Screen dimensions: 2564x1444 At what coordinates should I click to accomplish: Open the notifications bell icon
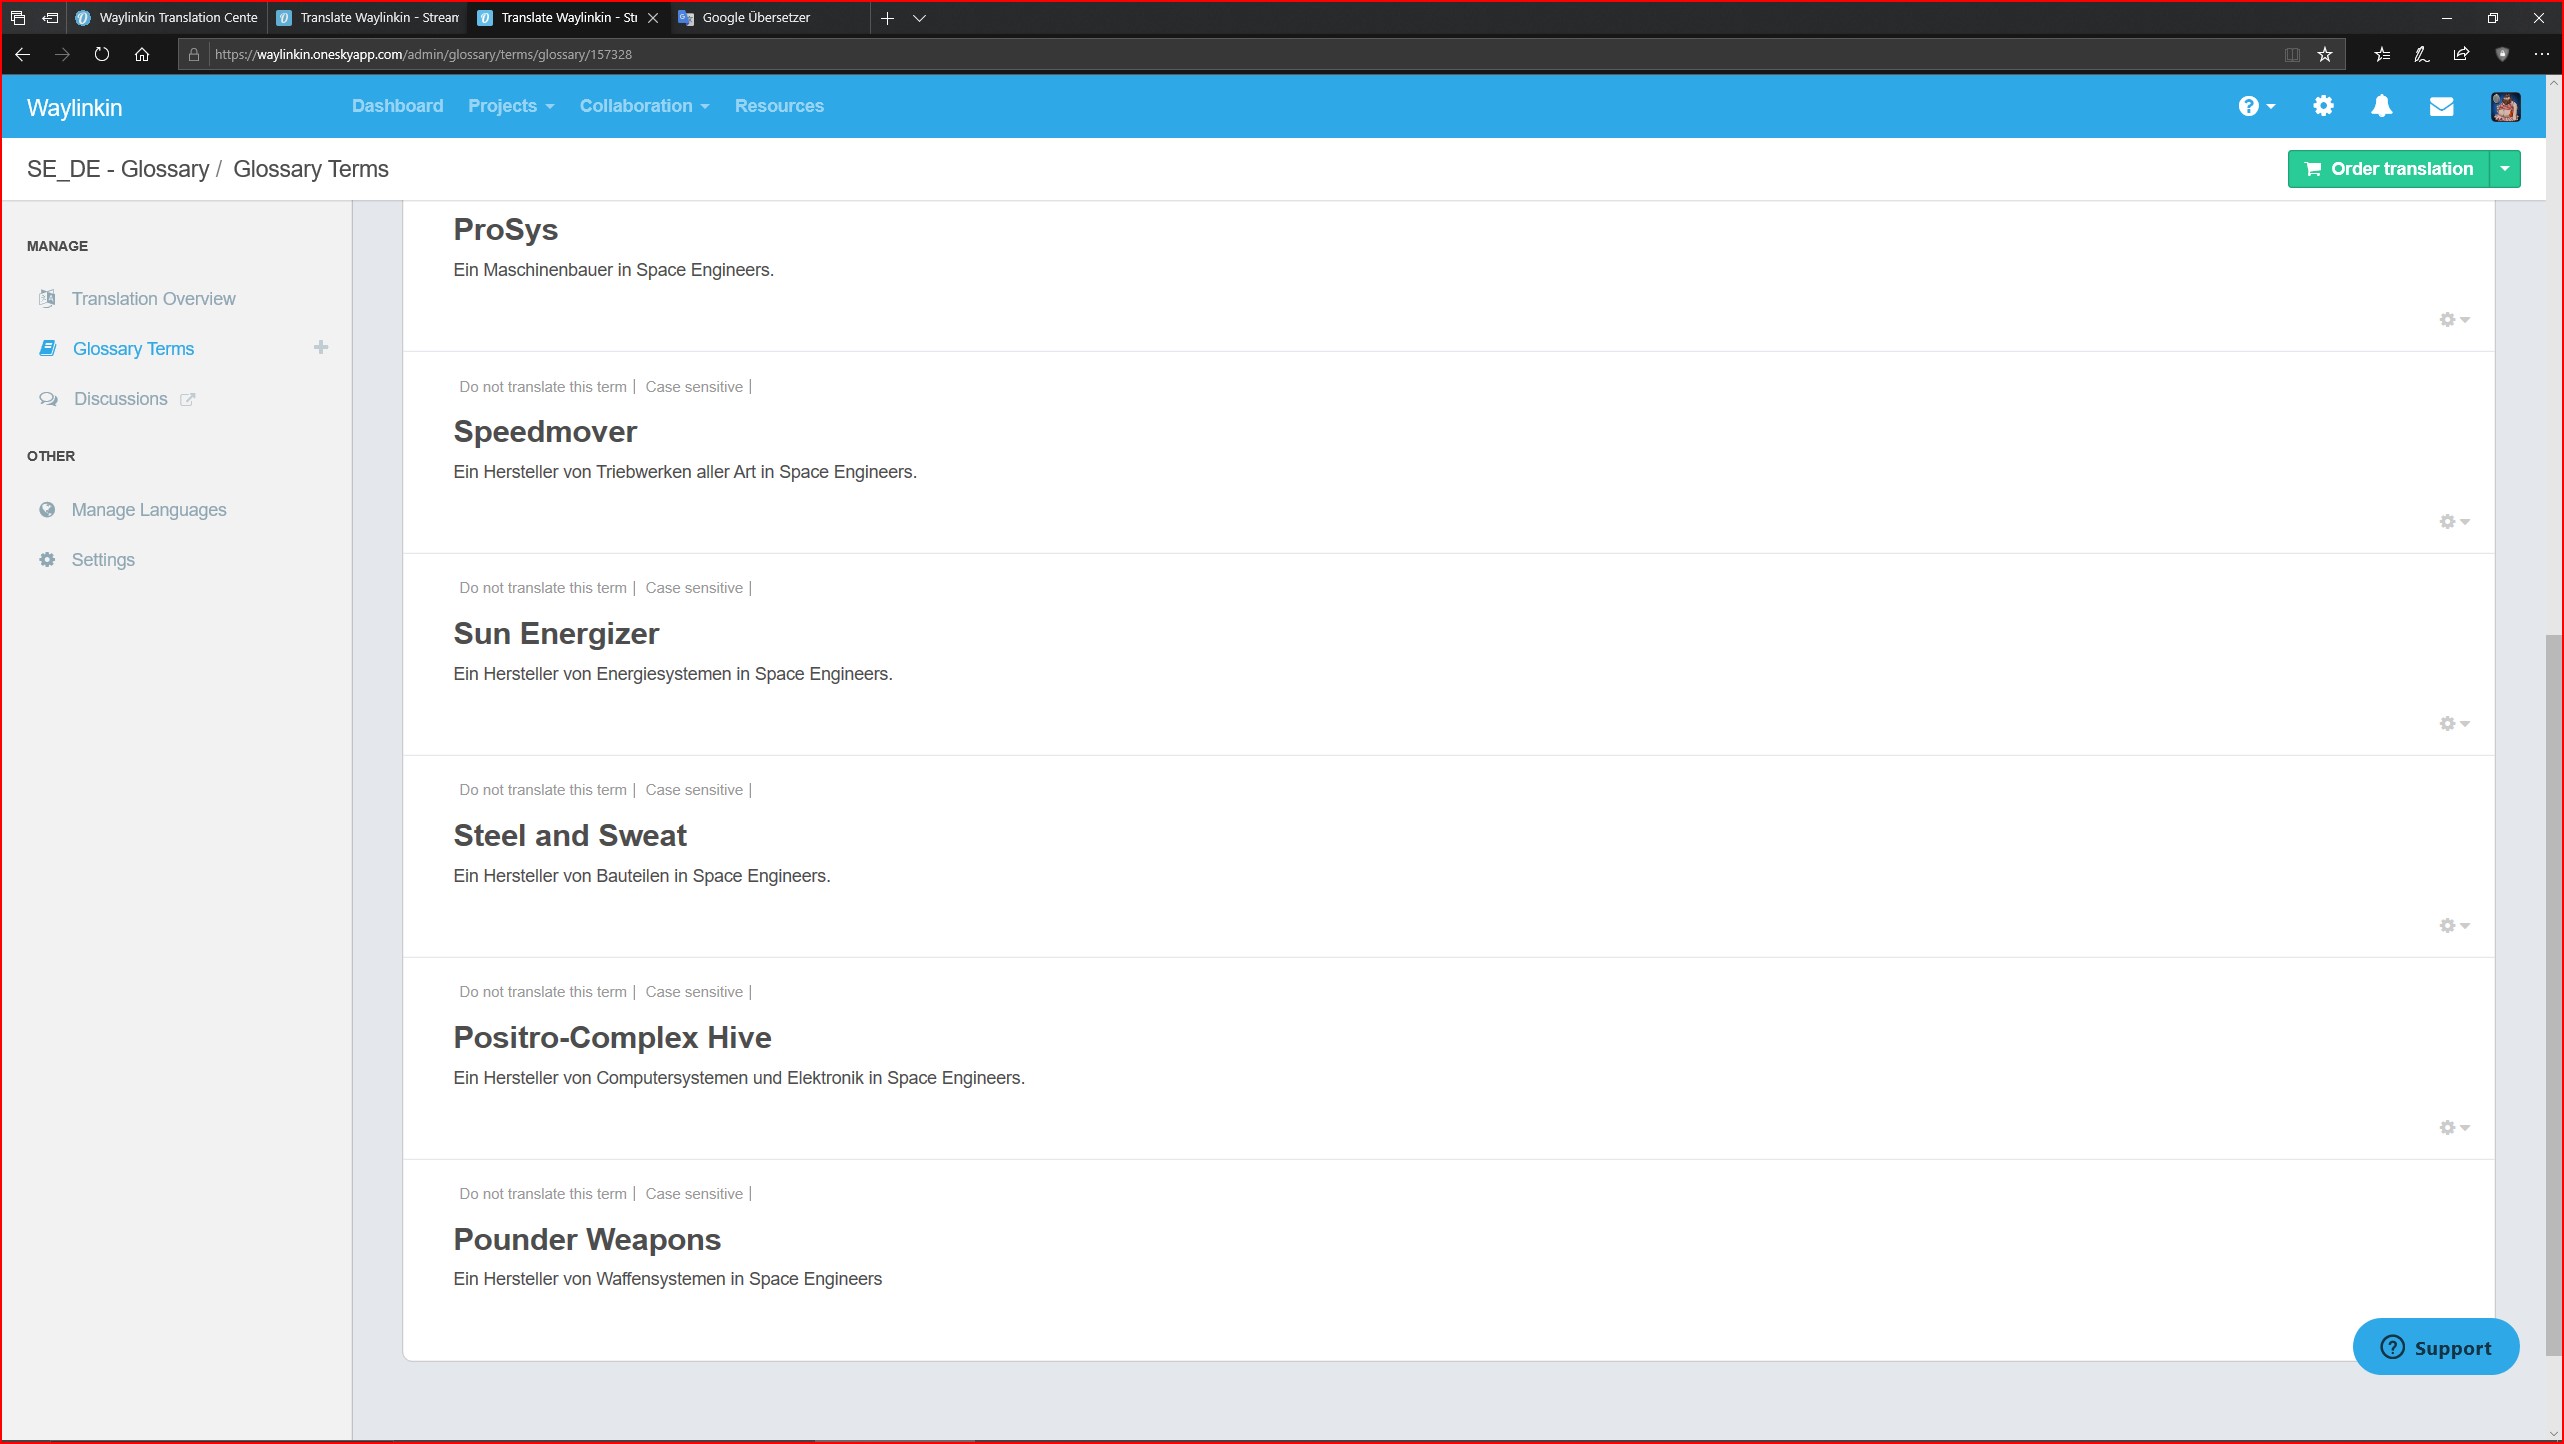2381,106
